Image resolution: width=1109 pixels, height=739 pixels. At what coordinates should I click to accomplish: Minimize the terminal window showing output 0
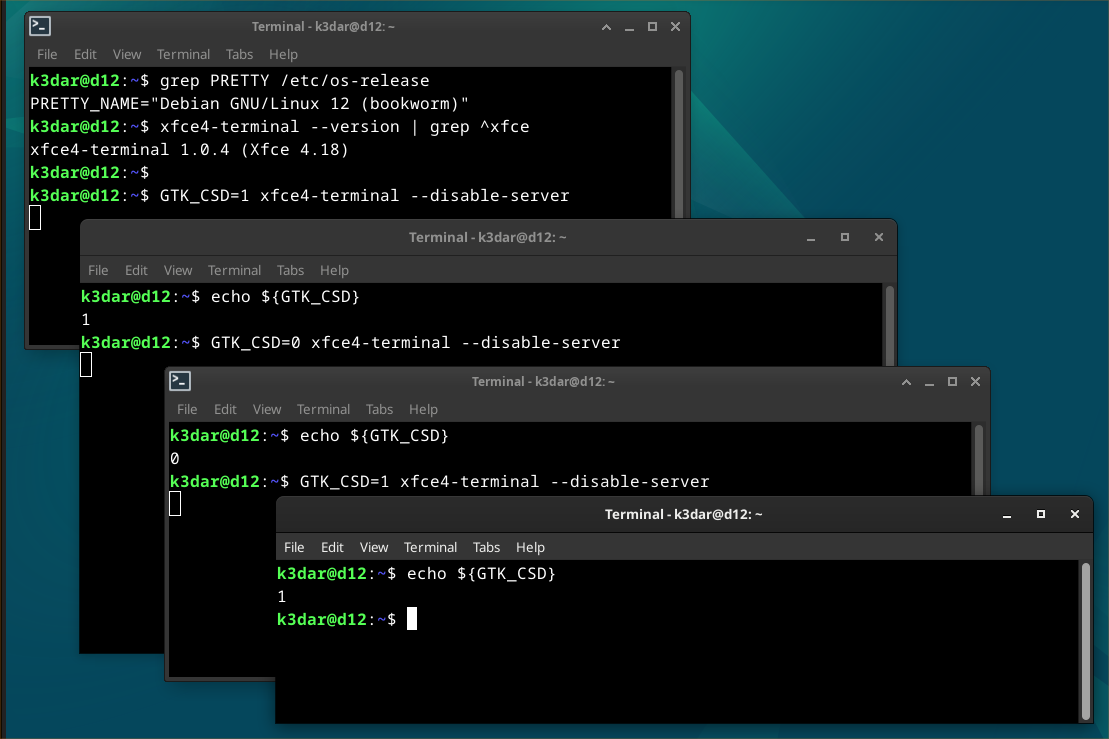[x=929, y=382]
